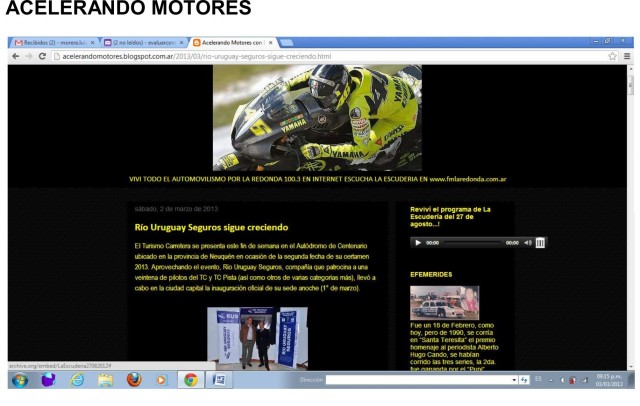
Task: Select the Acelerando Motores browser tab
Action: click(232, 43)
